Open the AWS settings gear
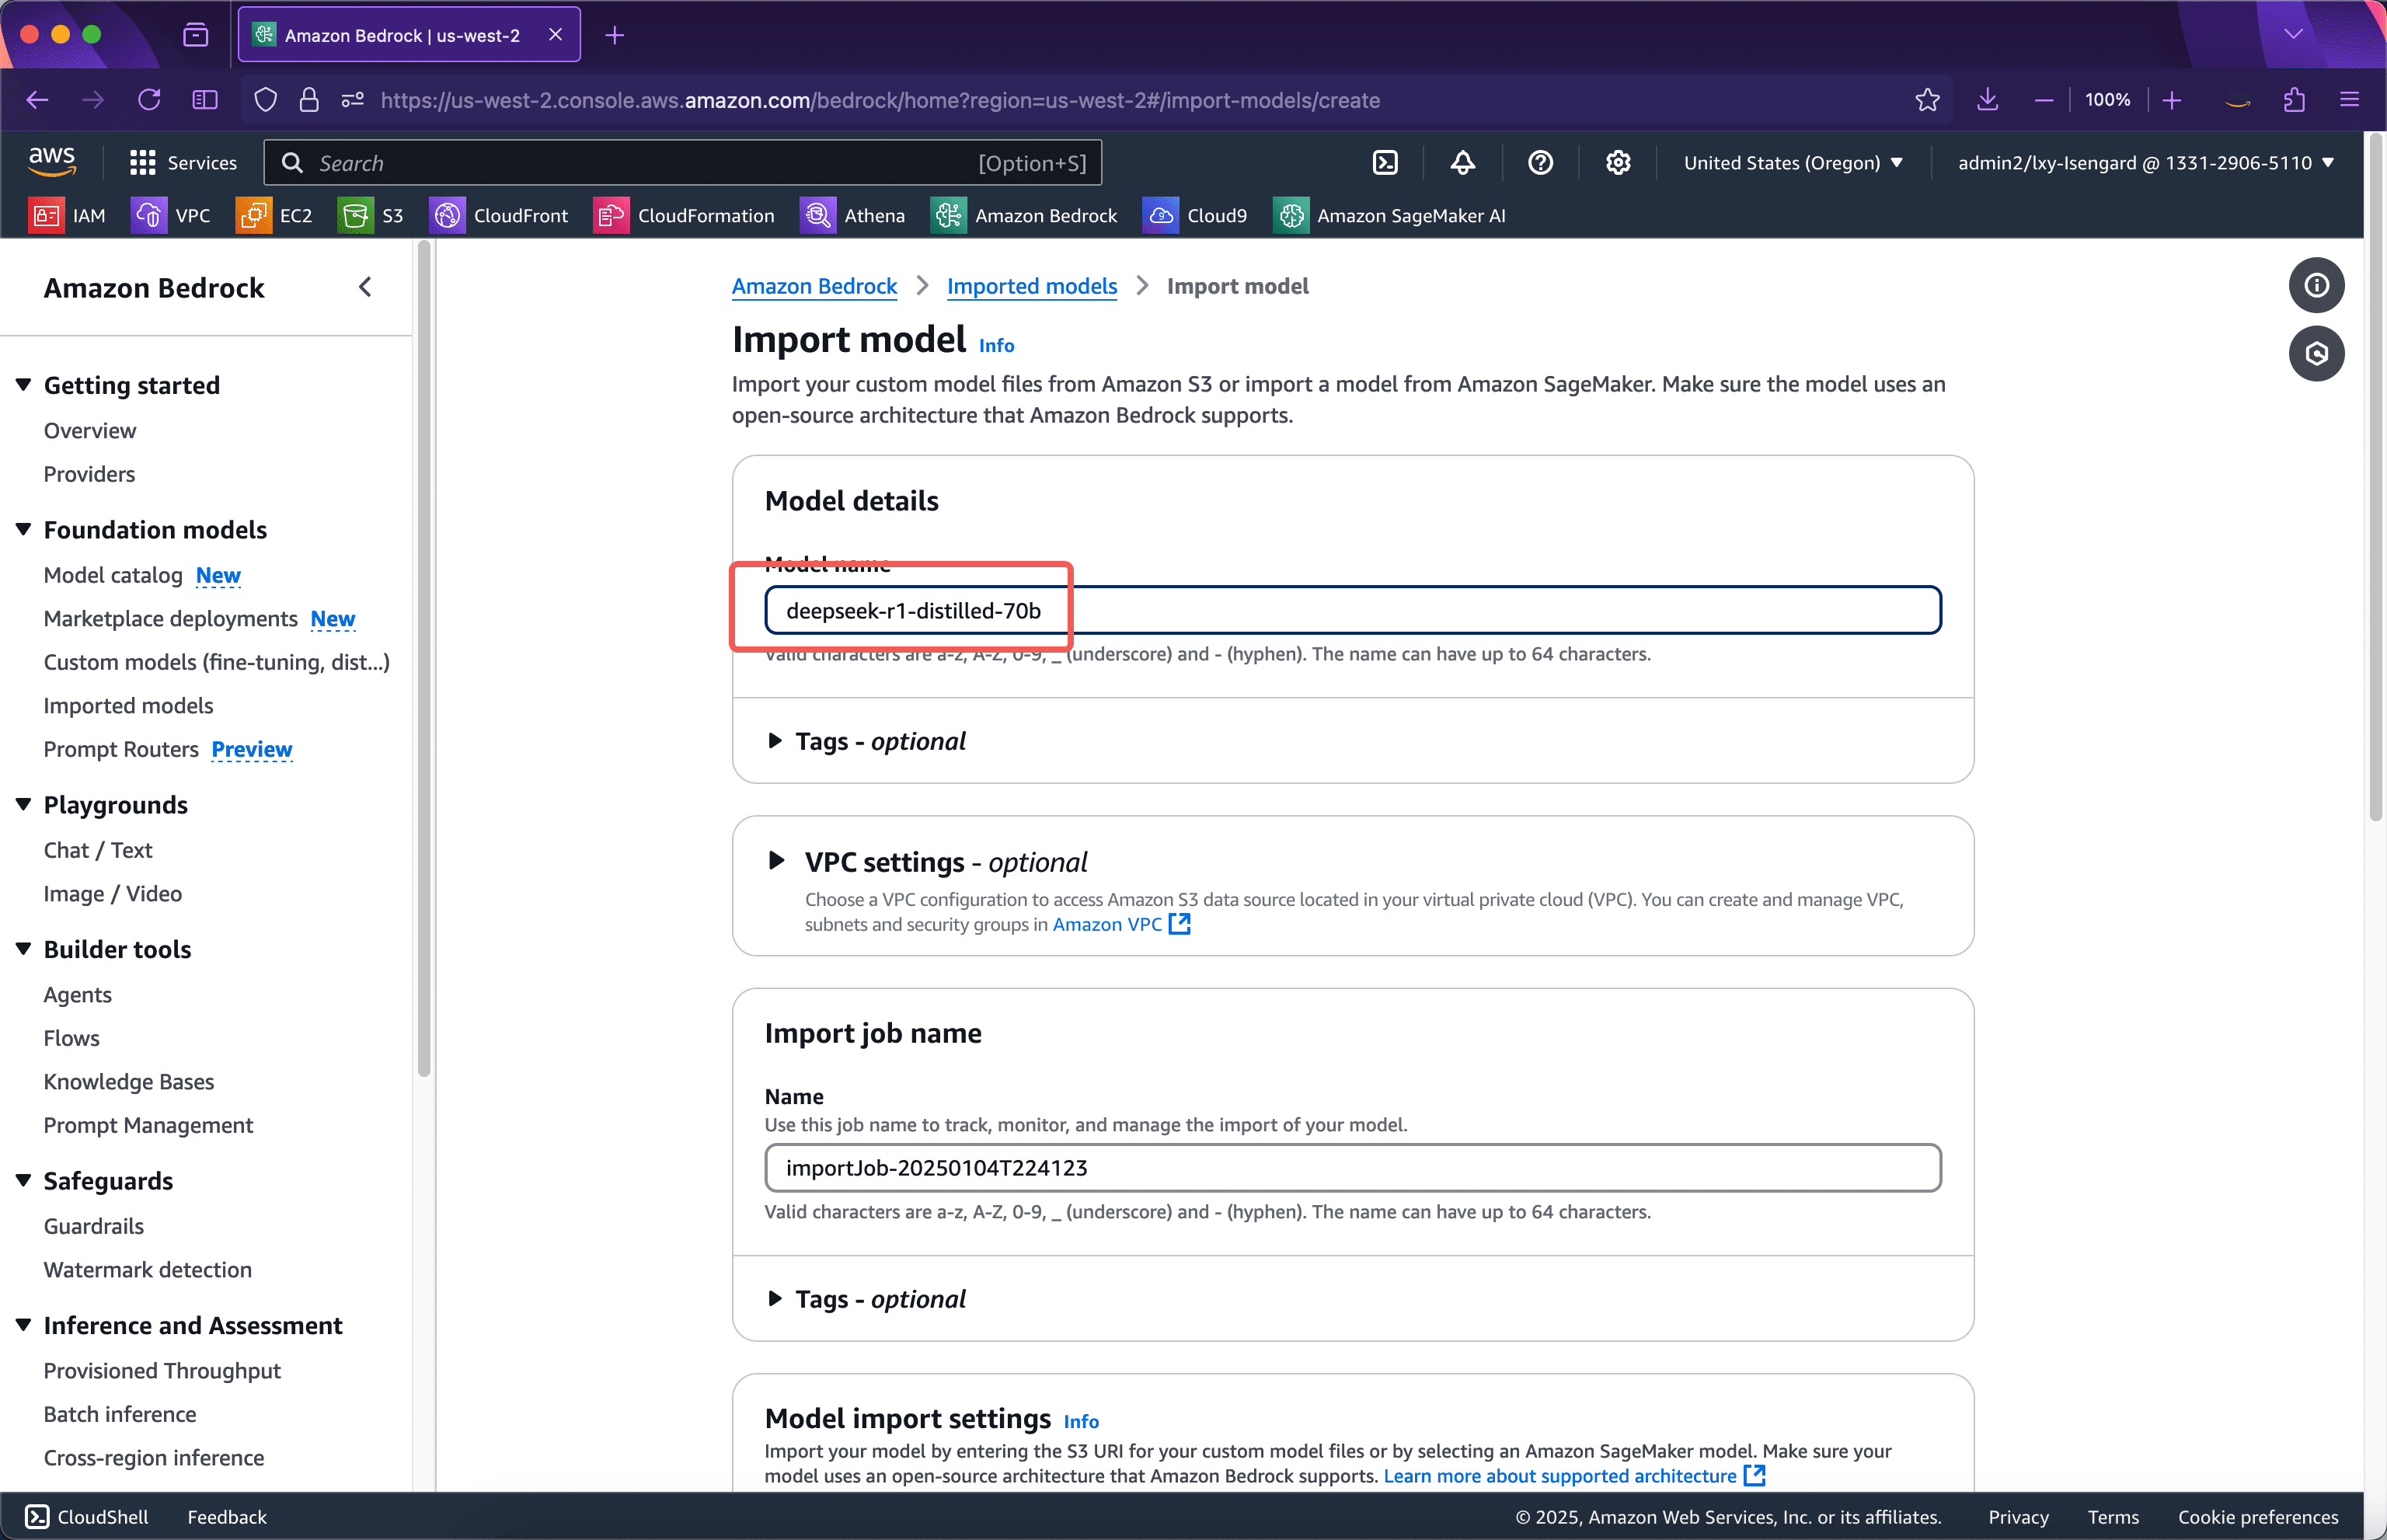Image resolution: width=2387 pixels, height=1540 pixels. (1617, 162)
